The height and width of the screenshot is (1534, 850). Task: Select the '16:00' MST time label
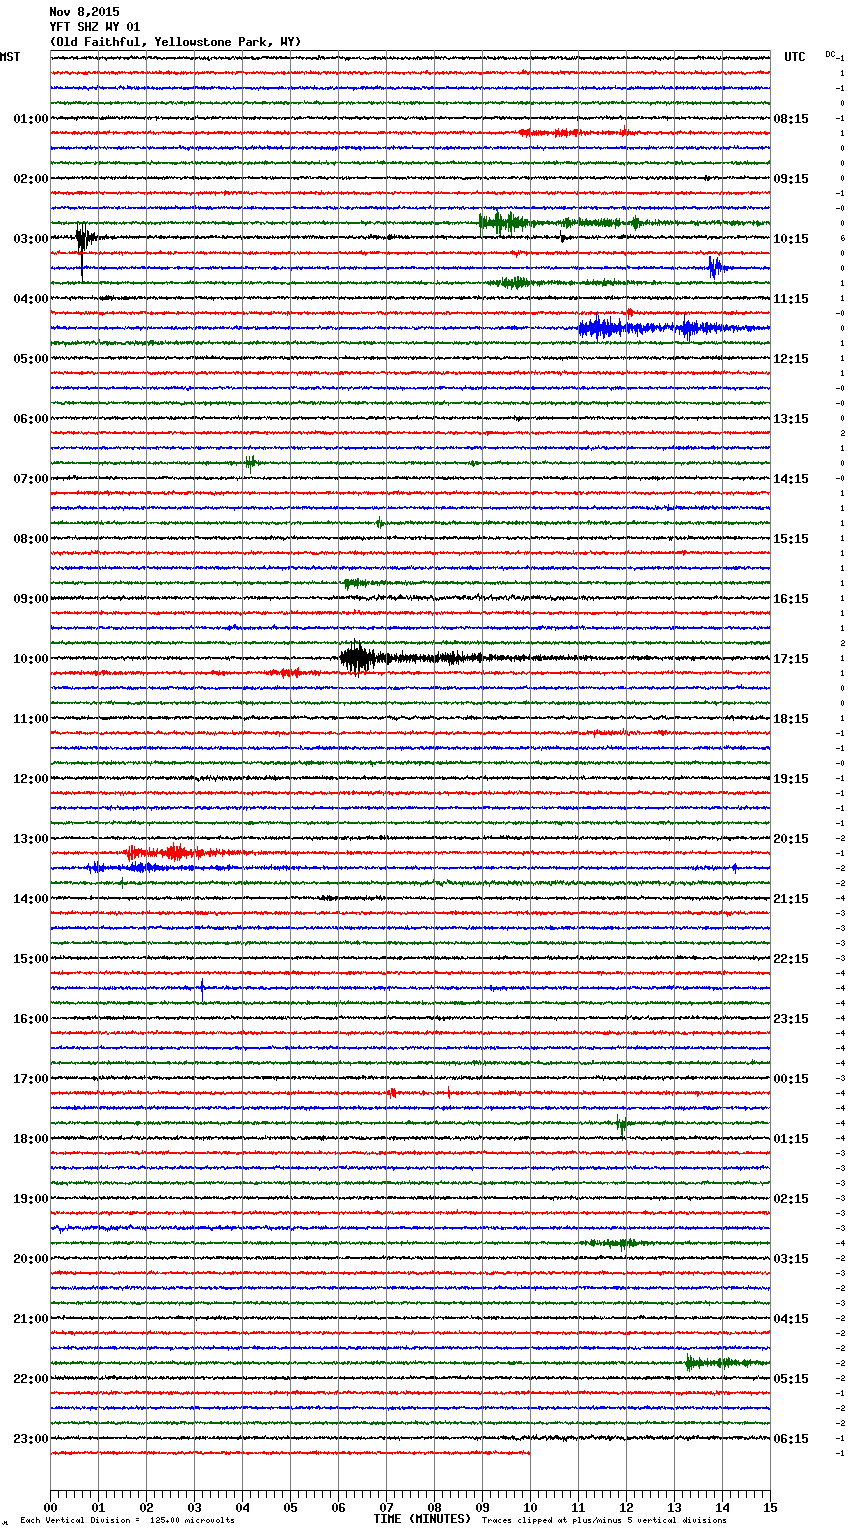point(31,1019)
